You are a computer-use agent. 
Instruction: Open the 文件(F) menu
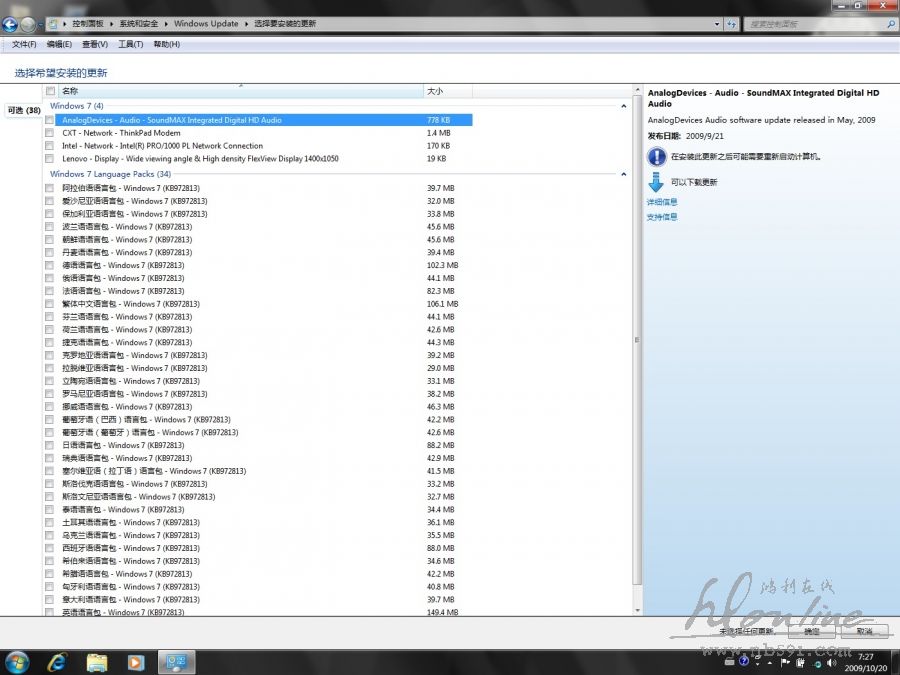[x=24, y=44]
